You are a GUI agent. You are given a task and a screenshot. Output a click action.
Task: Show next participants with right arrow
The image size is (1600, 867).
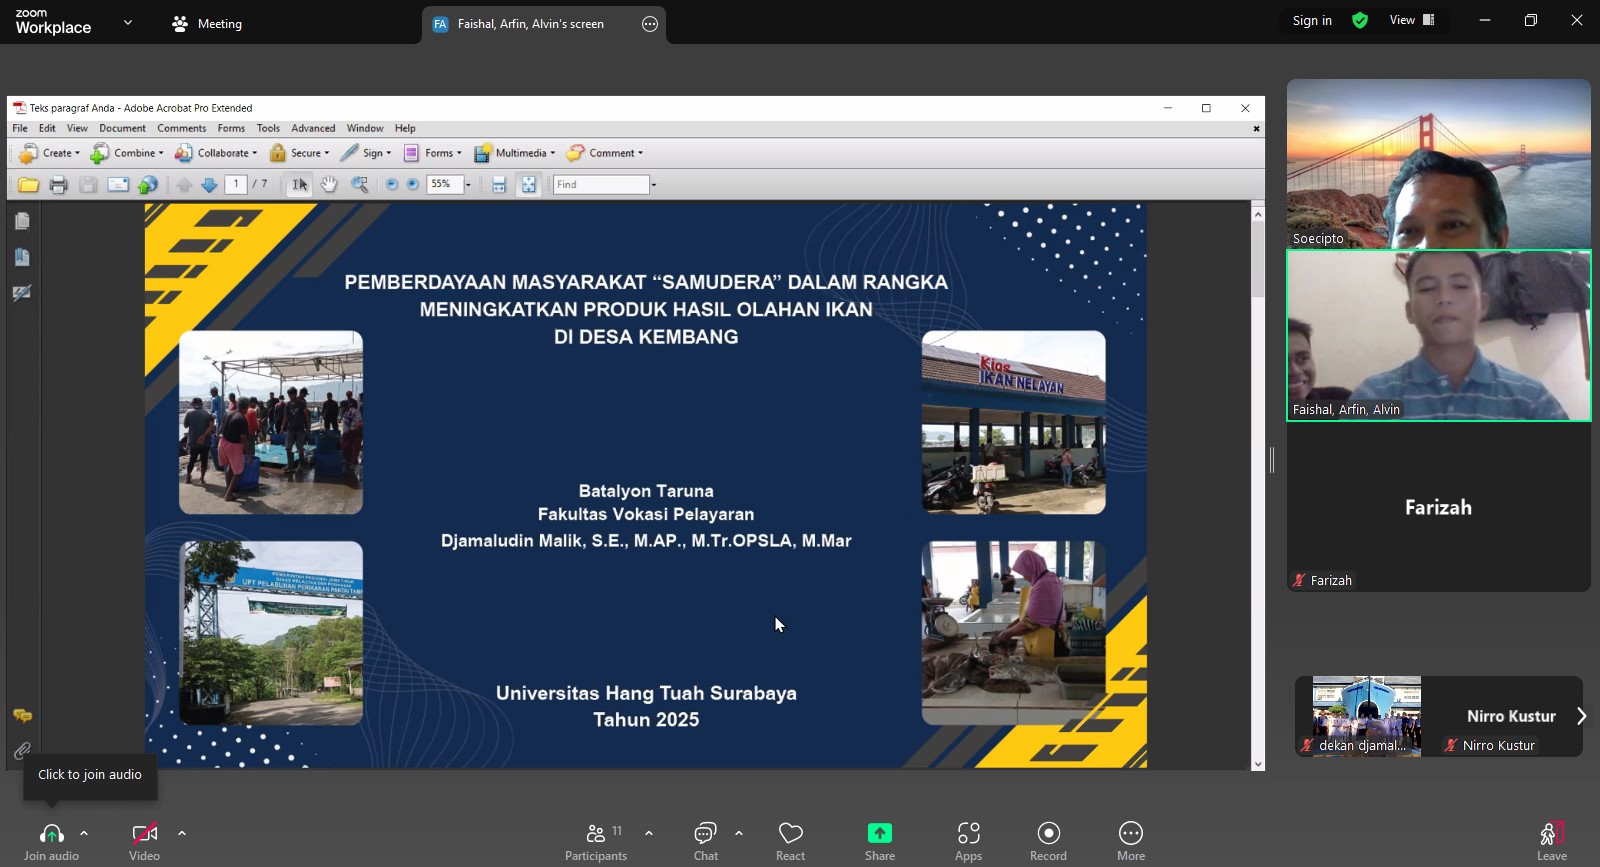coord(1581,716)
